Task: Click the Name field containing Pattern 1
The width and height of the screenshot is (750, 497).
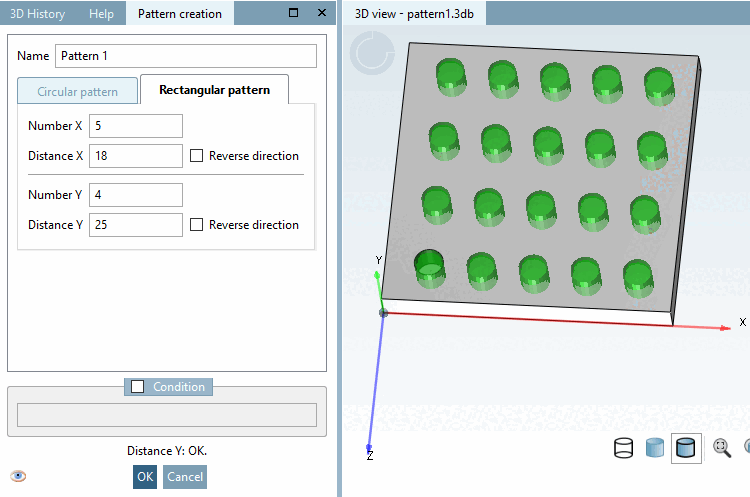Action: coord(186,56)
